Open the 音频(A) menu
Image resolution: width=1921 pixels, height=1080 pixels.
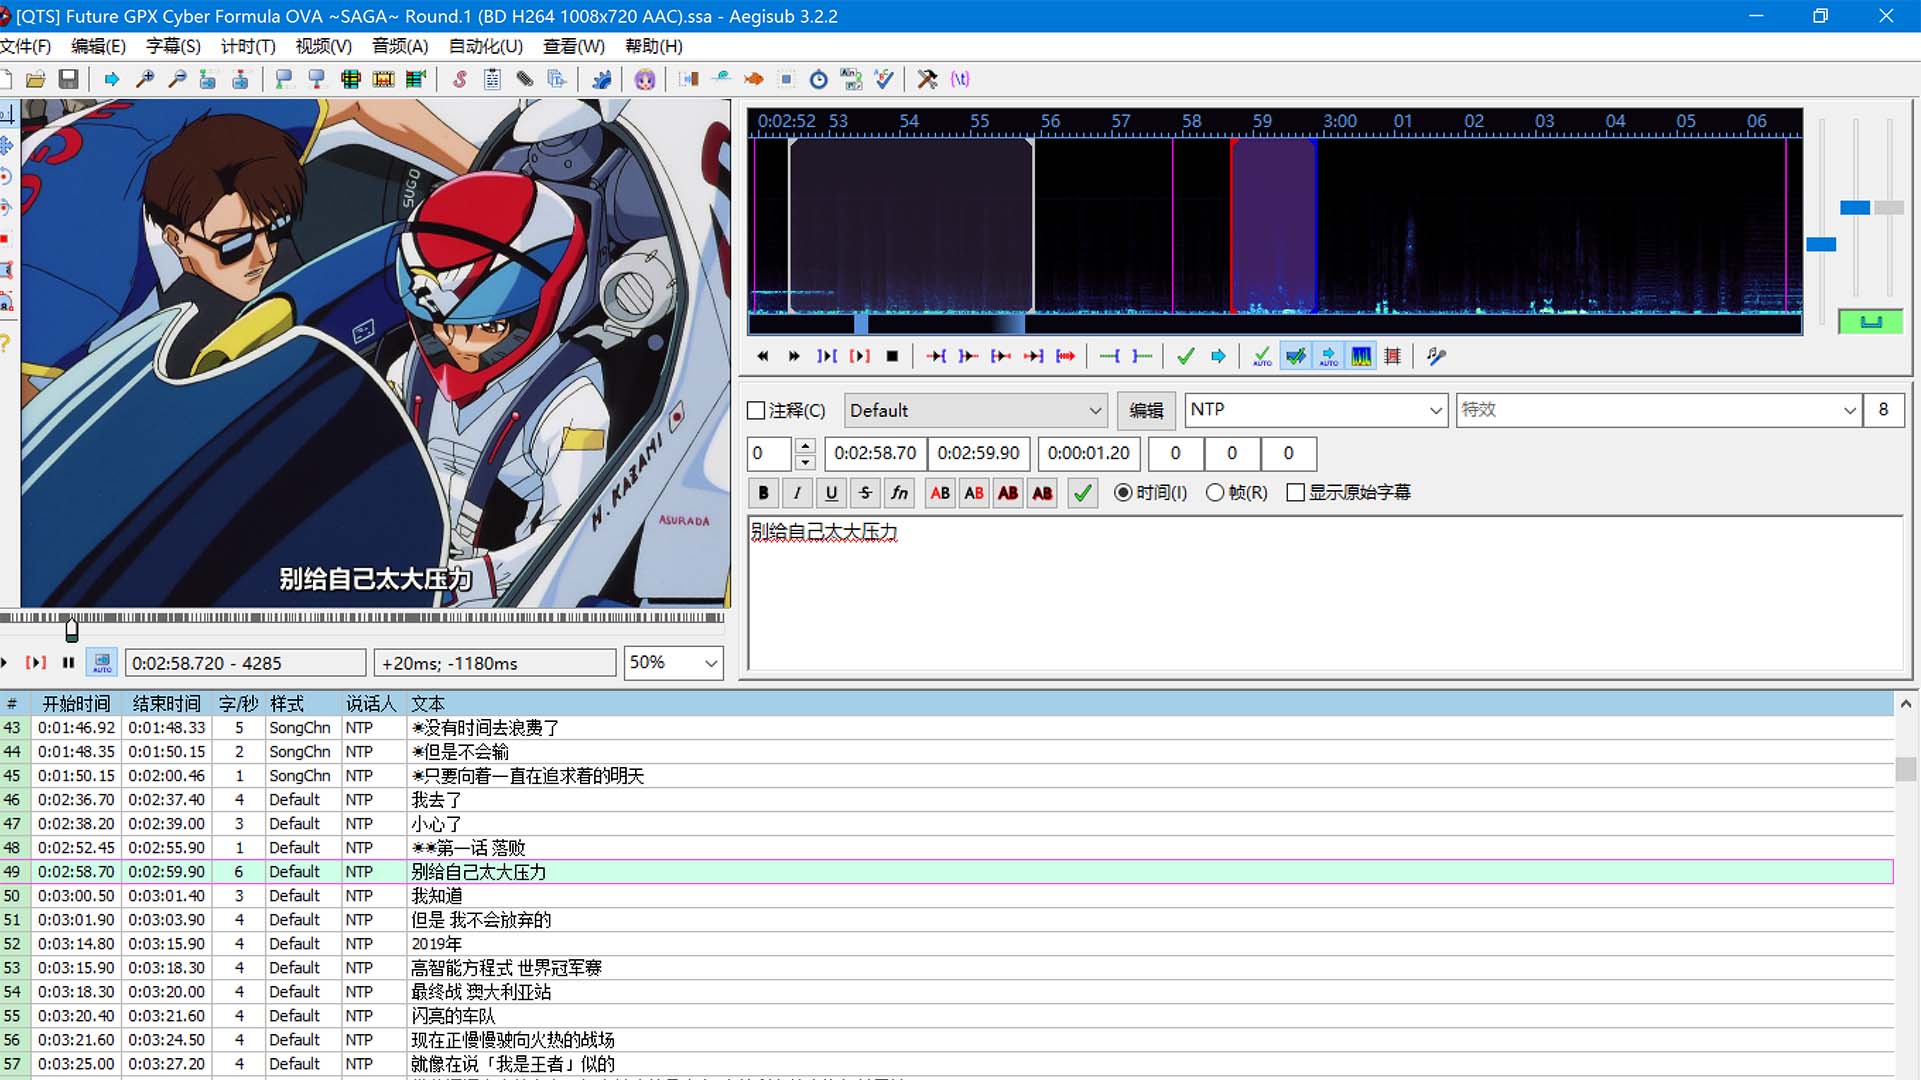tap(399, 47)
